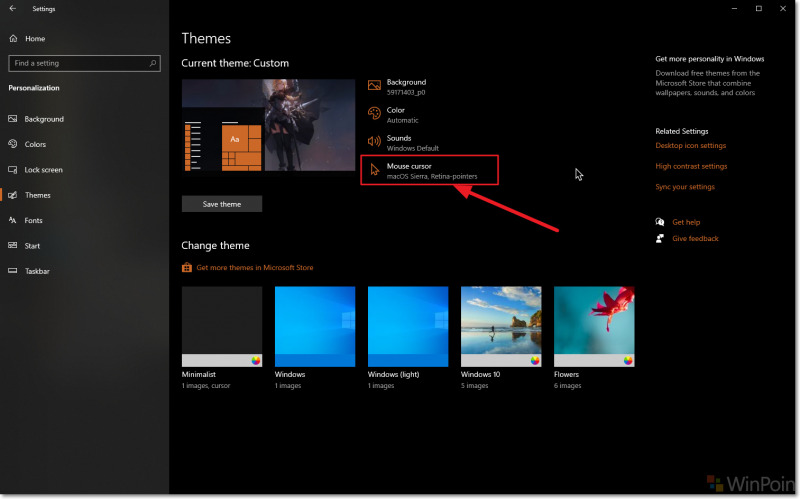Viewport: 800px width, 499px height.
Task: Go to Lock screen settings
Action: (43, 170)
